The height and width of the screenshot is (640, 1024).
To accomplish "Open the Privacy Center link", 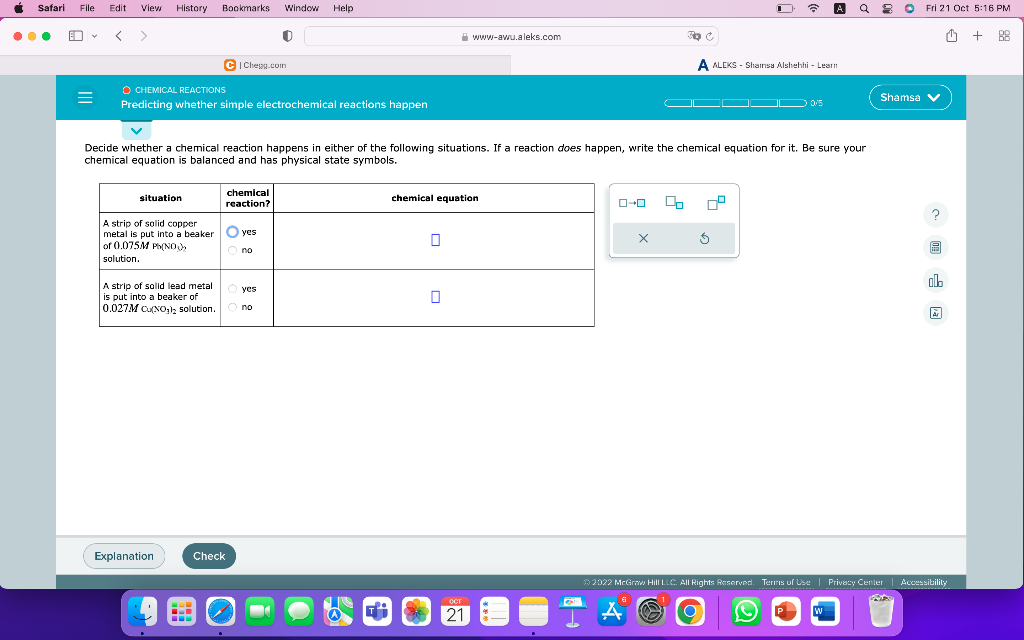I will [855, 582].
